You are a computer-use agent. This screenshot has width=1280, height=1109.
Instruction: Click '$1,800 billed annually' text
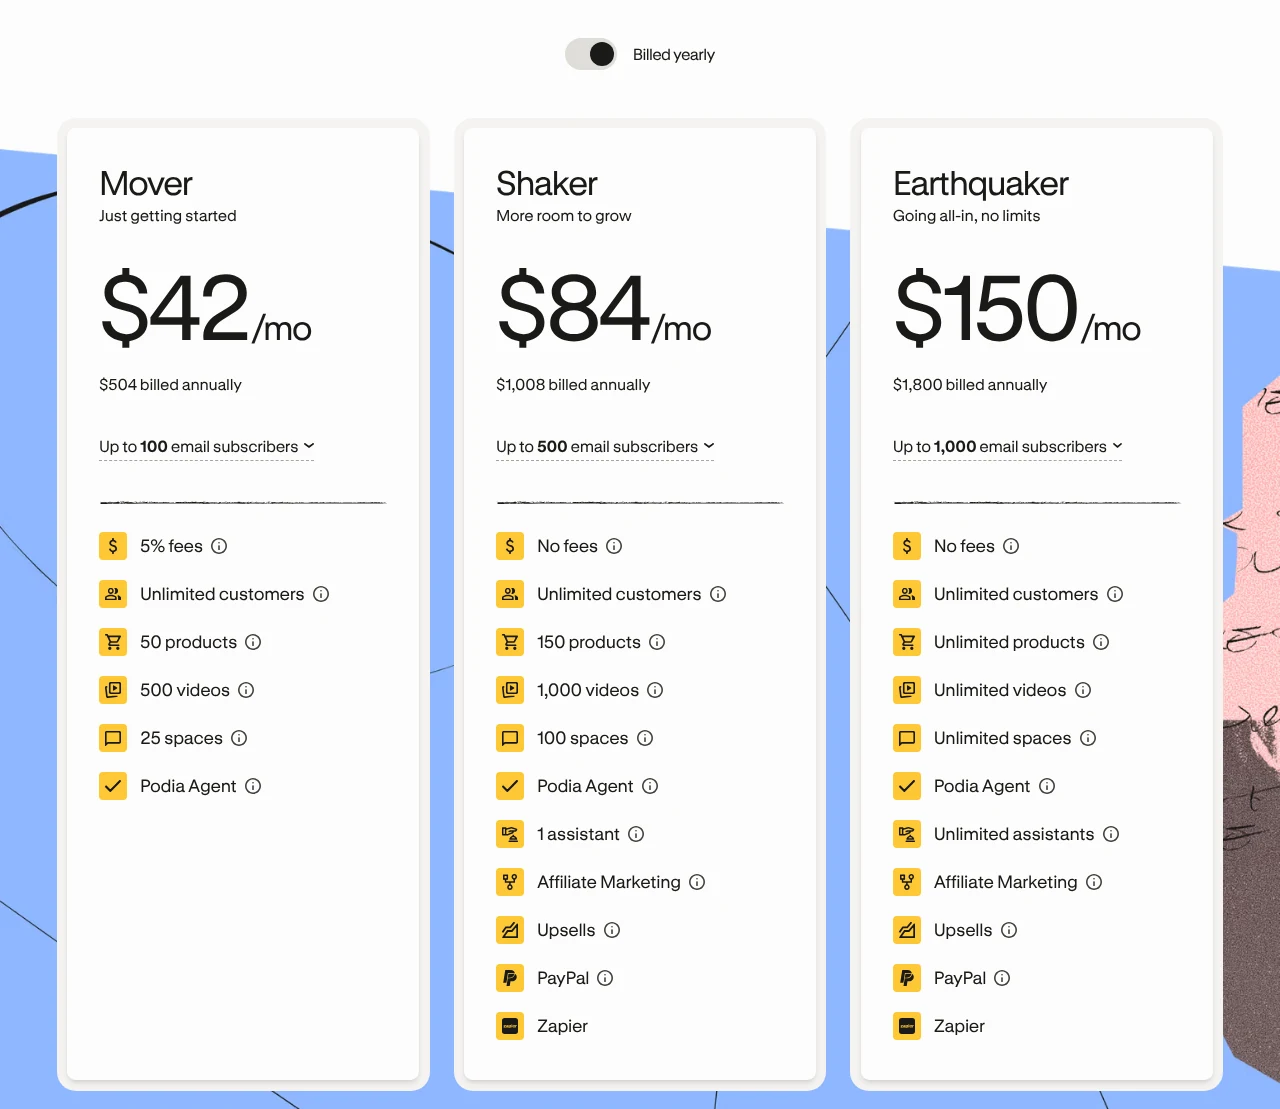(970, 385)
